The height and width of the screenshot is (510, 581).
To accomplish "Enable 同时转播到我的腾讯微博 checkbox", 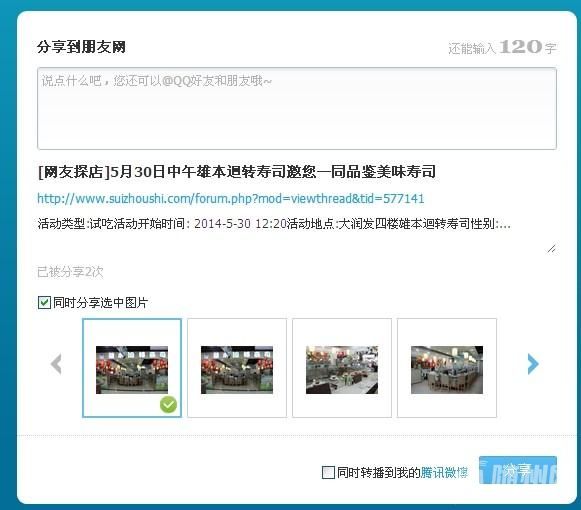I will click(328, 473).
